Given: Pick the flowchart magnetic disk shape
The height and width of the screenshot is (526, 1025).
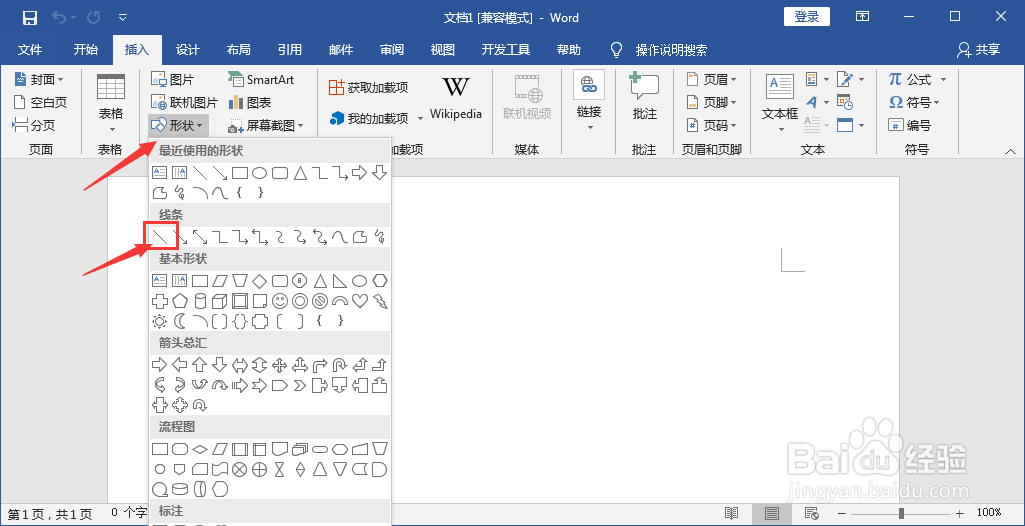Looking at the screenshot, I should [x=180, y=489].
